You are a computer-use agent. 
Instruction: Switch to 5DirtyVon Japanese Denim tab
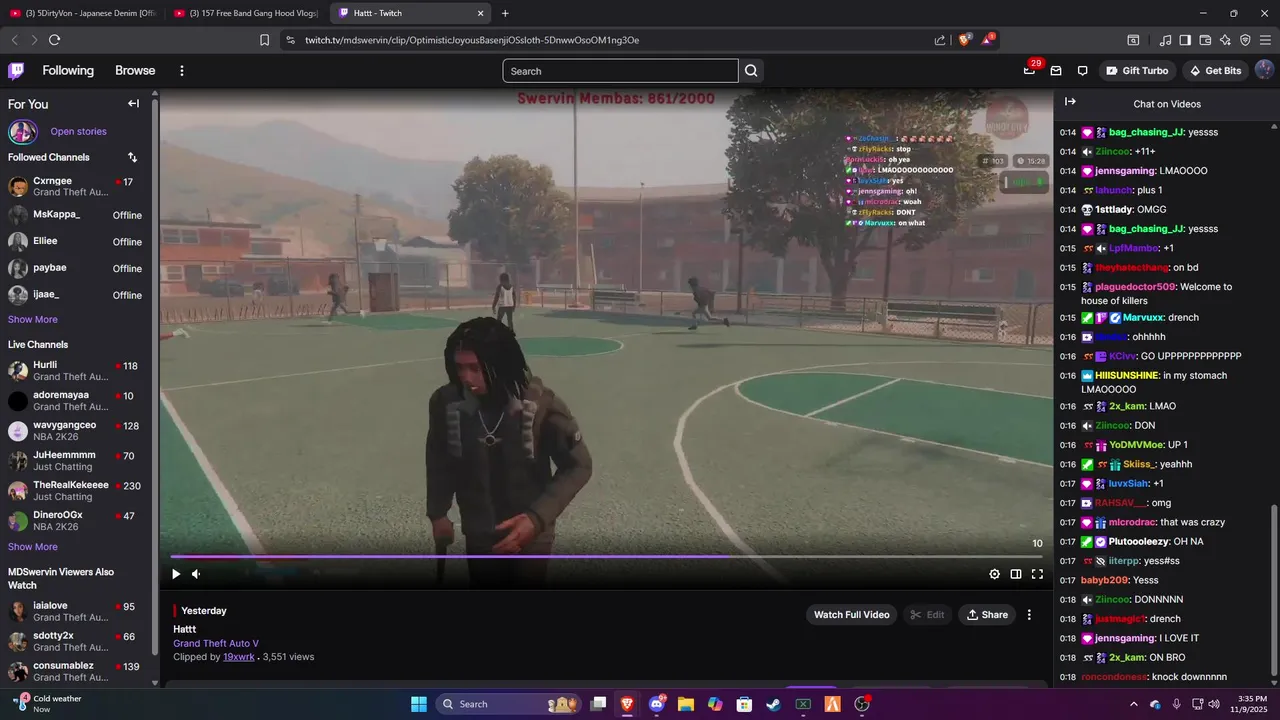click(x=83, y=13)
